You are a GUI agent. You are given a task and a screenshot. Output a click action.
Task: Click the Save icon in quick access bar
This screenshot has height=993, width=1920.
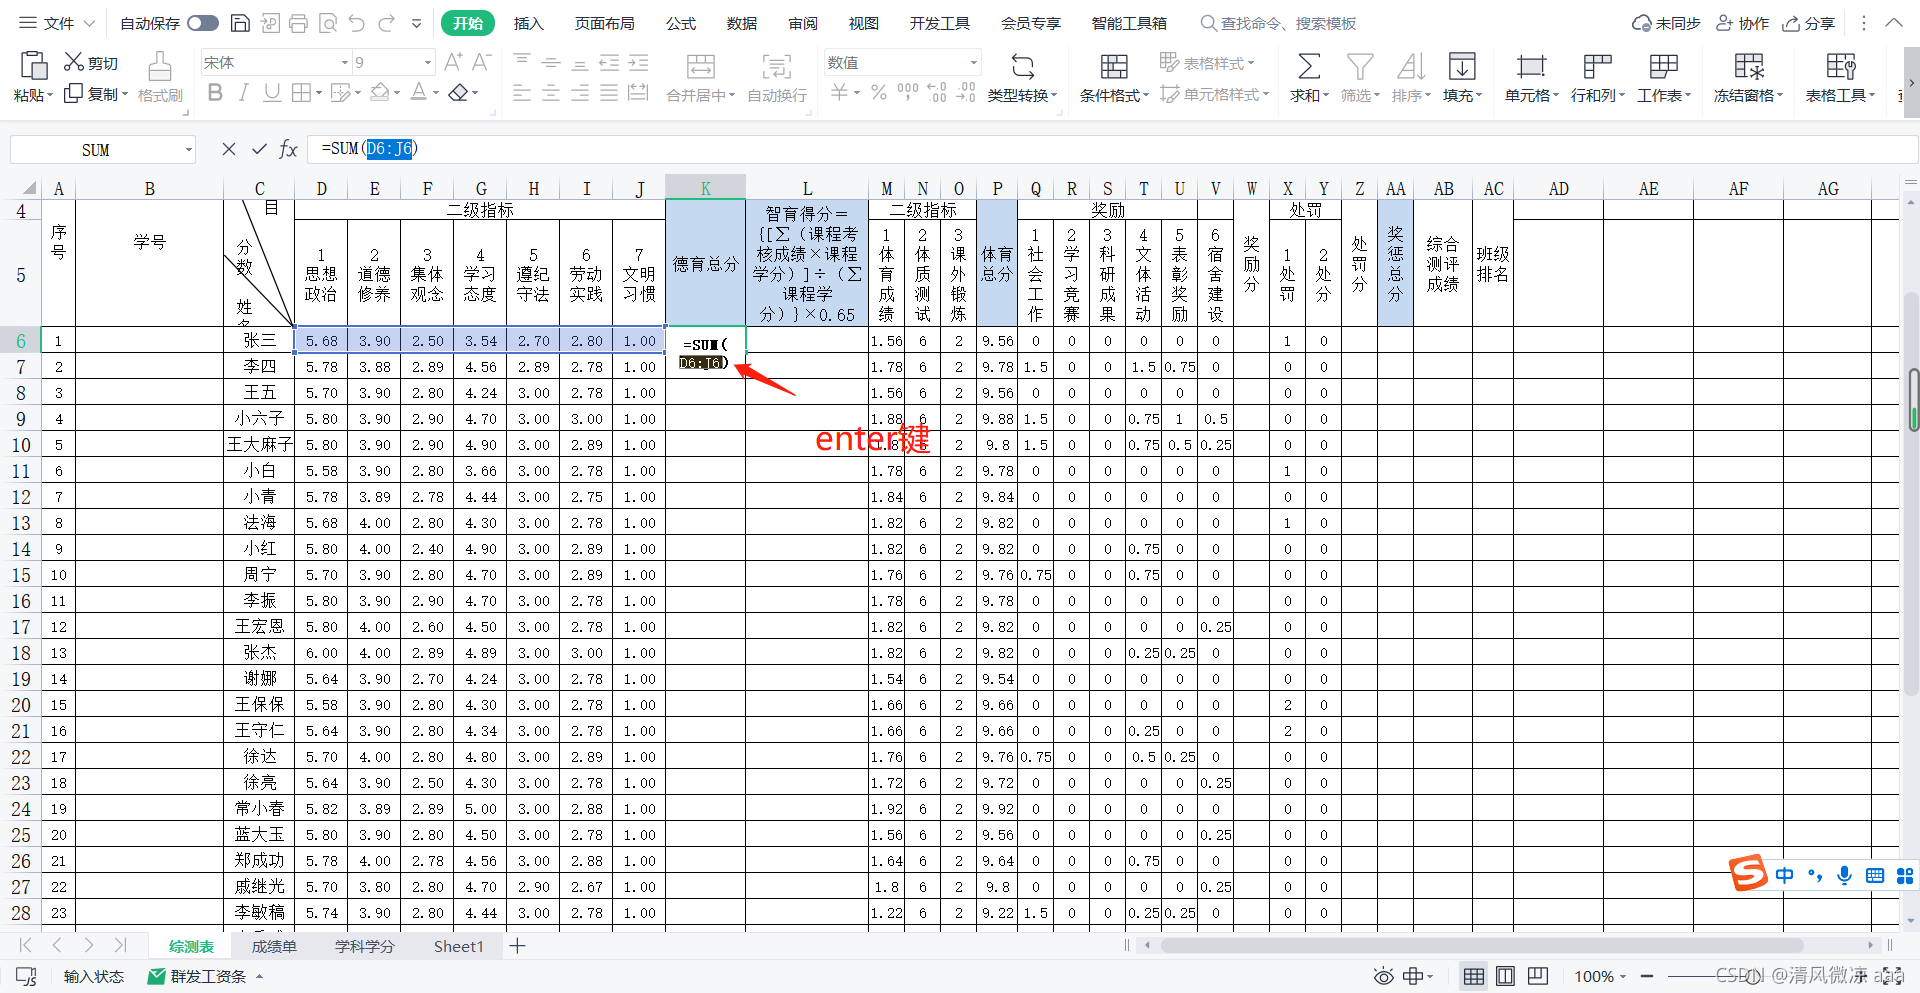pyautogui.click(x=240, y=23)
